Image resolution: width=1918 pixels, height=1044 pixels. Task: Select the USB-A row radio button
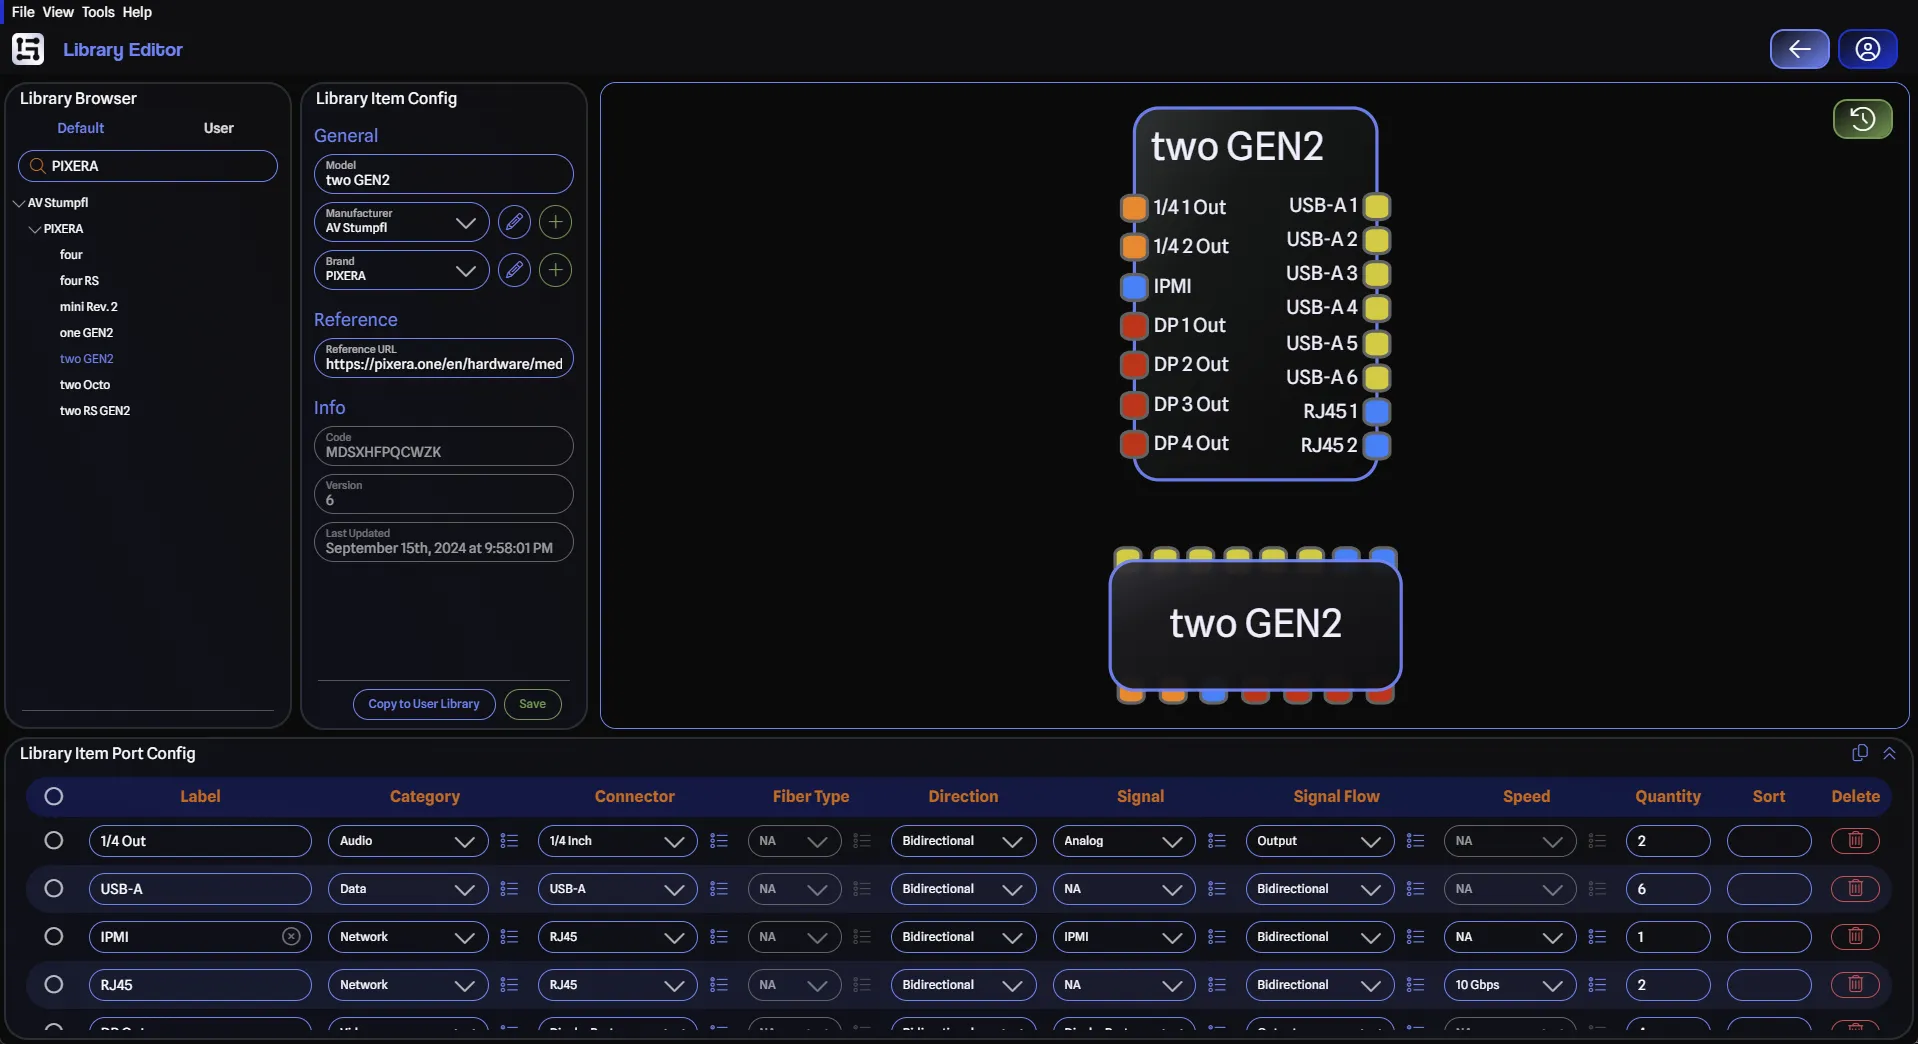click(x=54, y=889)
